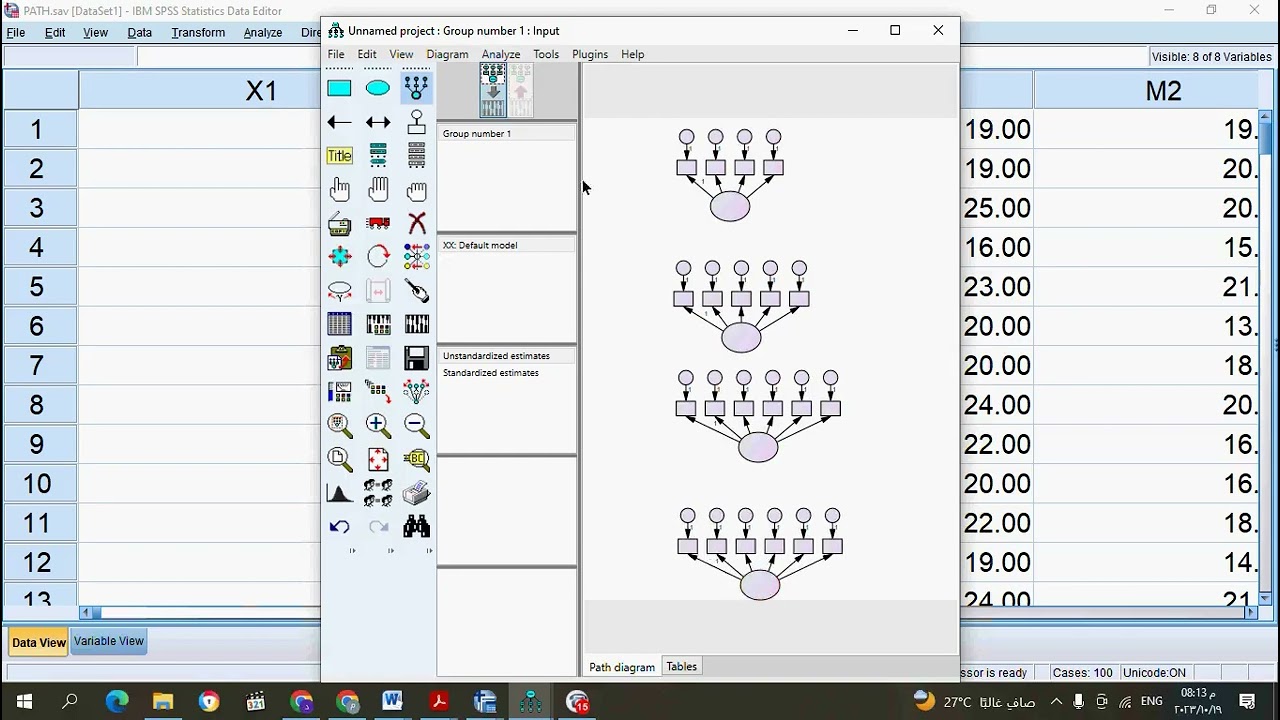Viewport: 1280px width, 720px height.
Task: Copy the path diagram to clipboard
Action: point(339,358)
